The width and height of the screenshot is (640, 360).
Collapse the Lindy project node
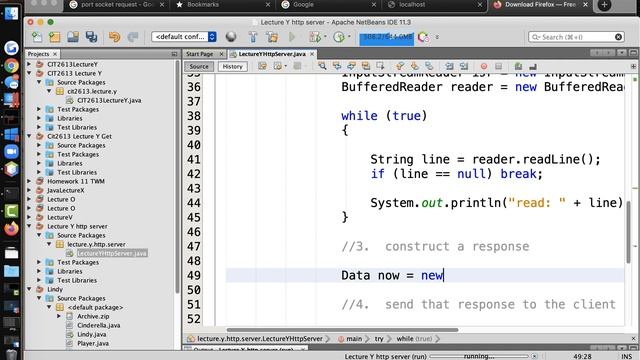pos(29,289)
